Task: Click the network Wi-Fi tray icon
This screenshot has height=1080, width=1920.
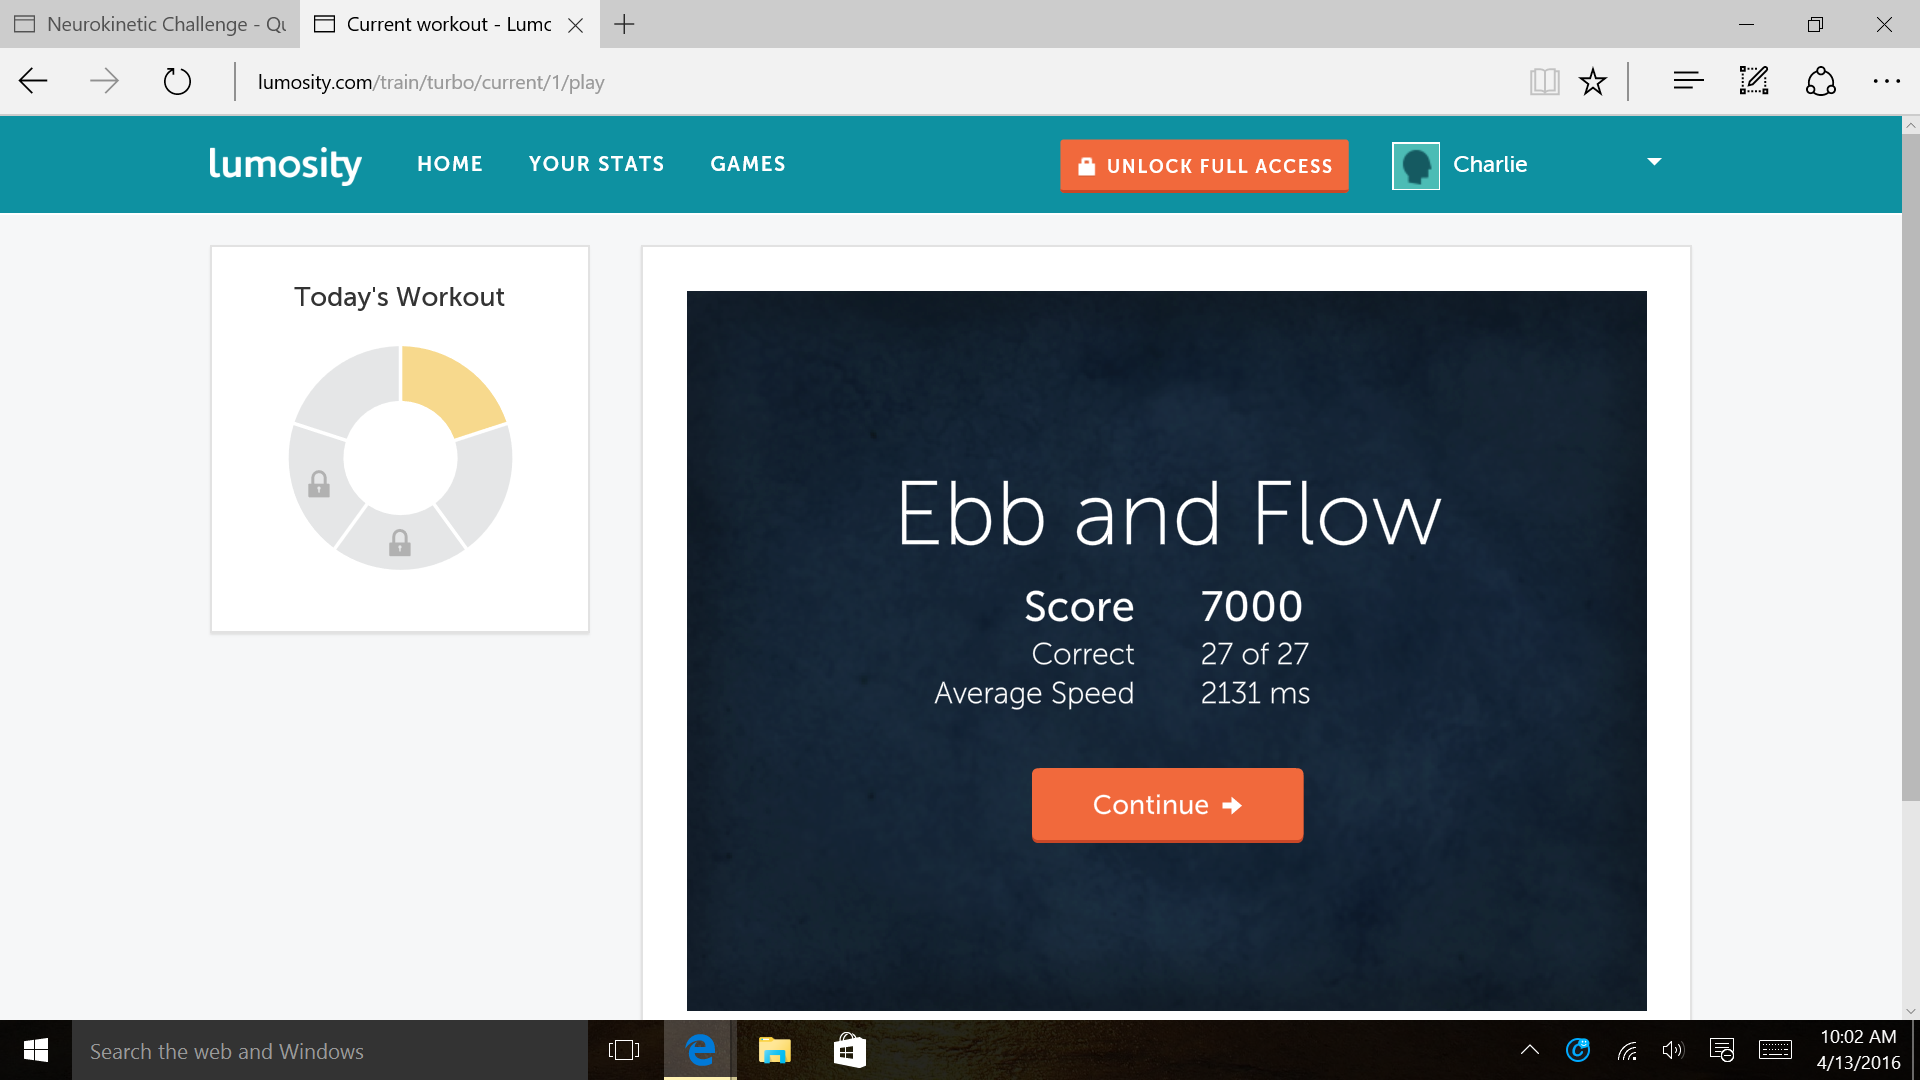Action: click(1627, 1050)
